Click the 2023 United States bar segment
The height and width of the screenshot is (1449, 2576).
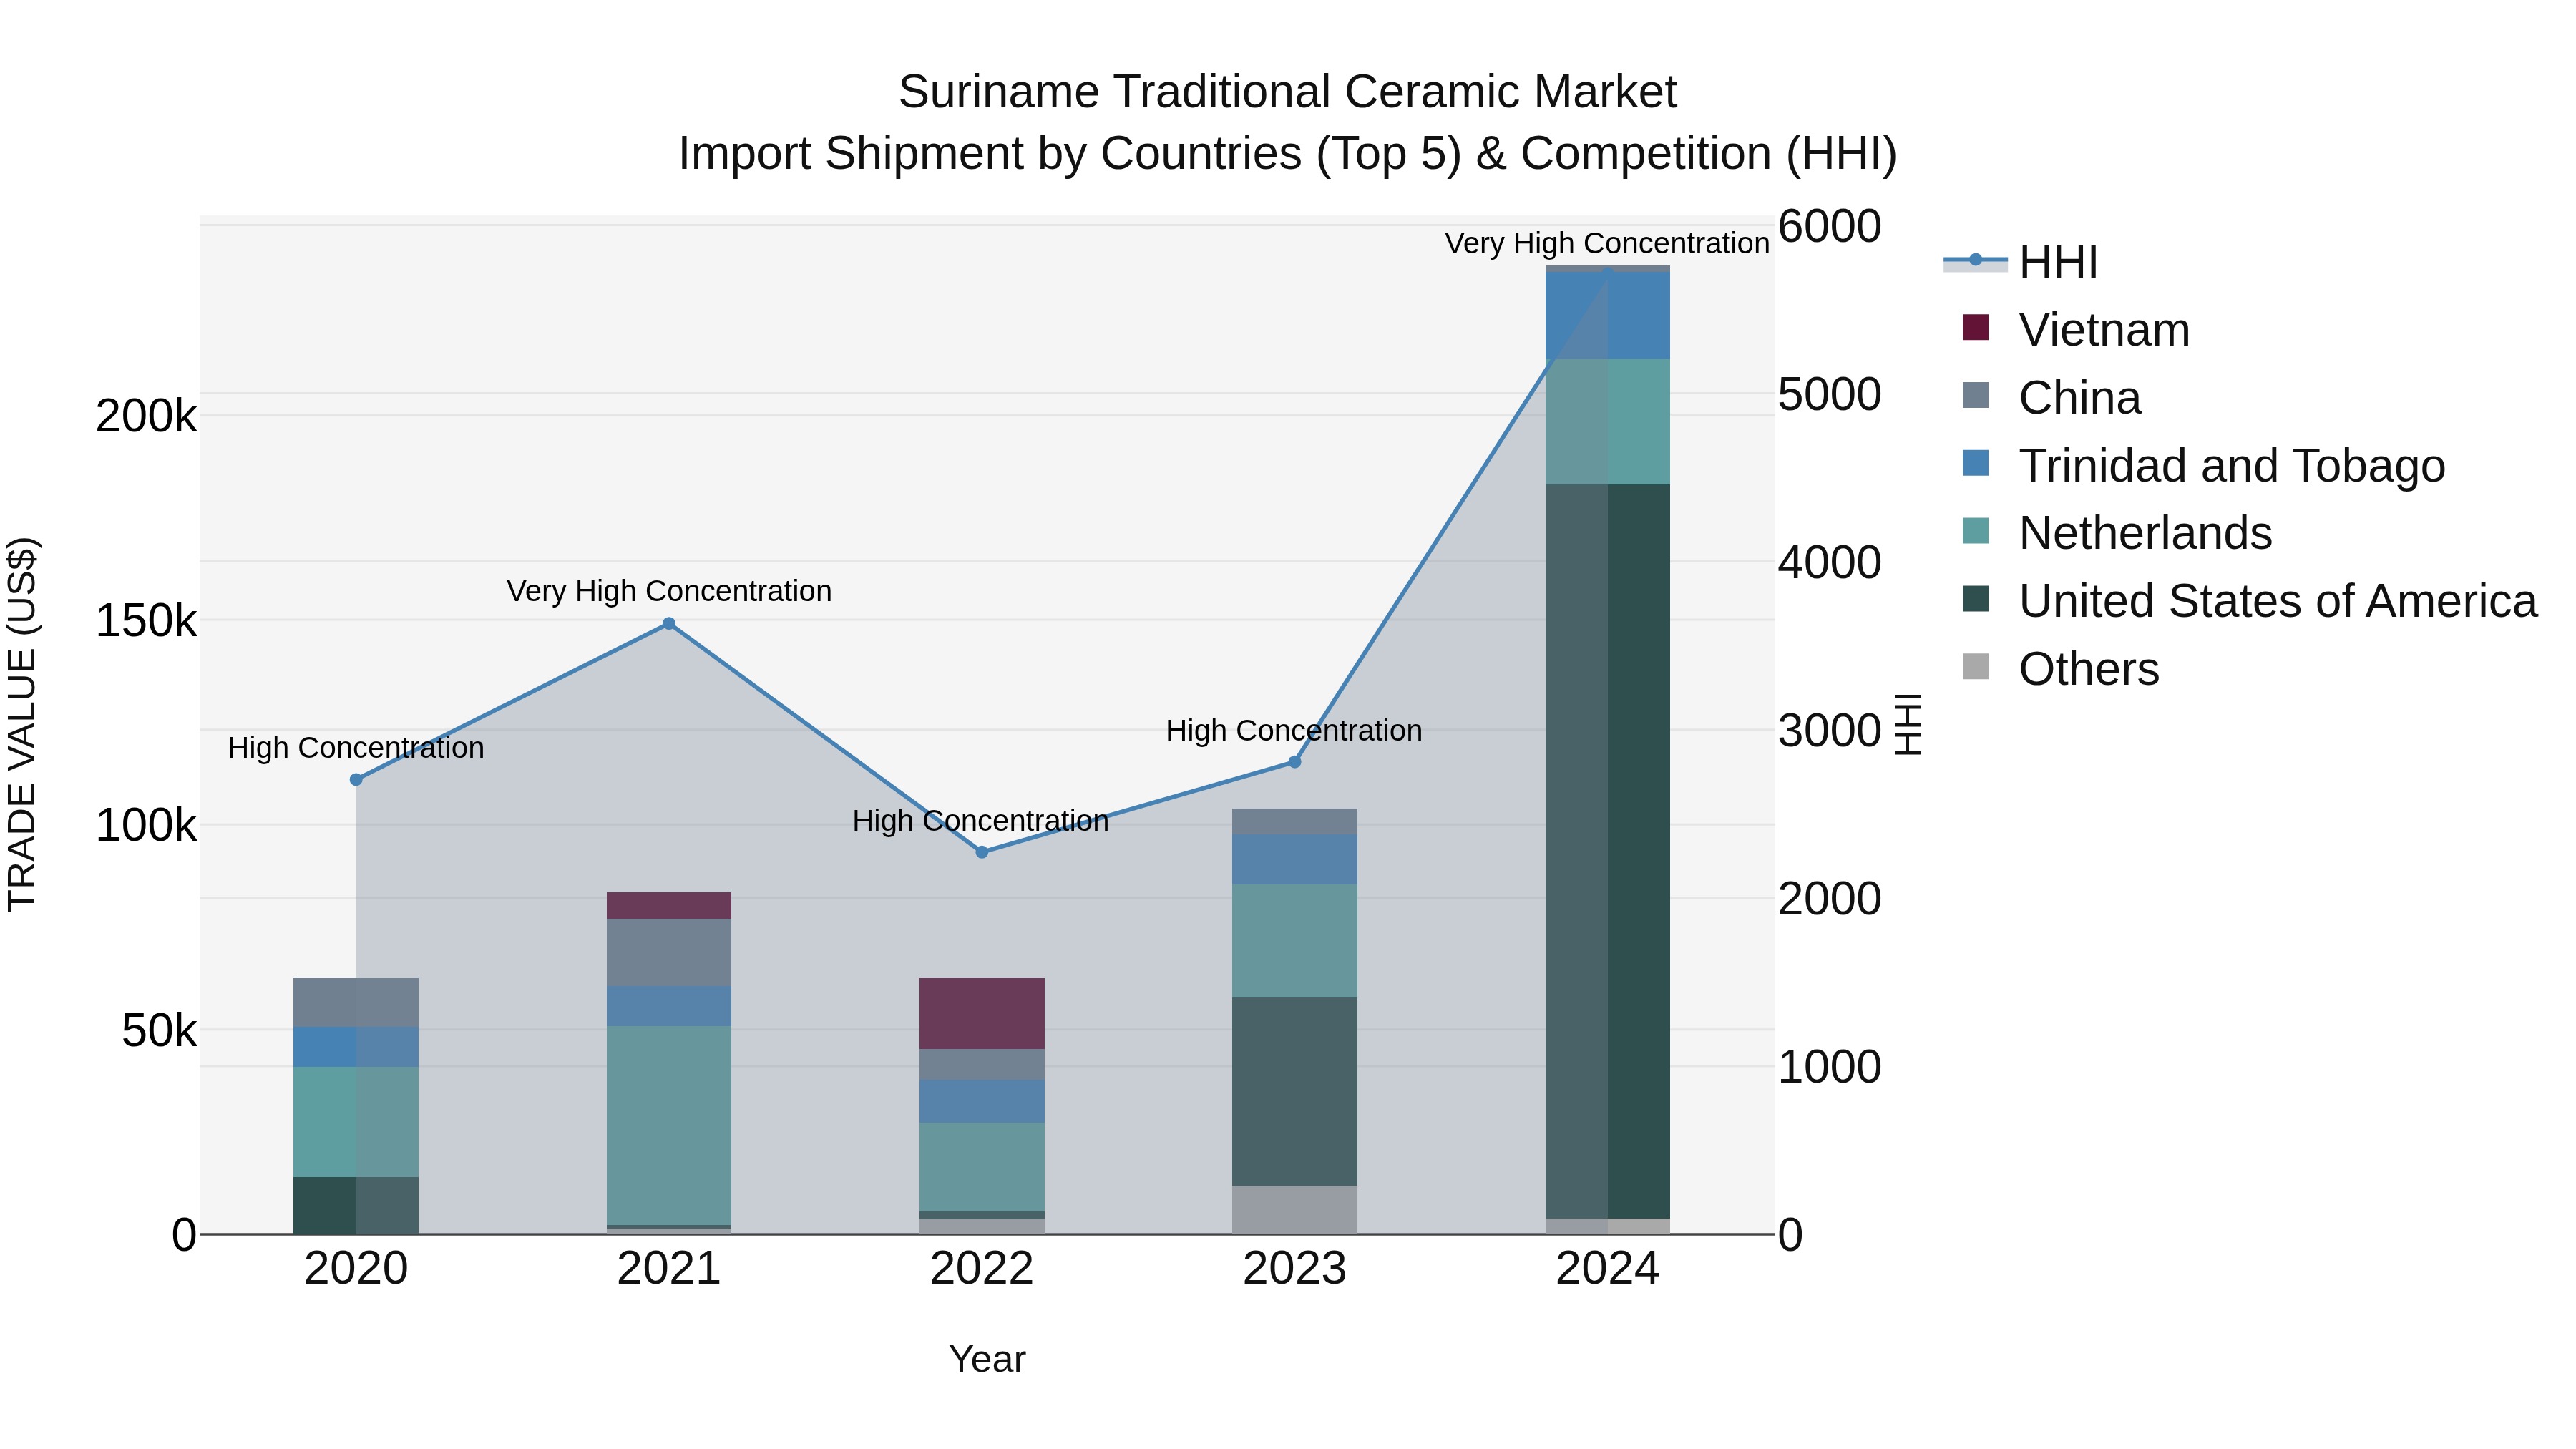point(1295,1092)
